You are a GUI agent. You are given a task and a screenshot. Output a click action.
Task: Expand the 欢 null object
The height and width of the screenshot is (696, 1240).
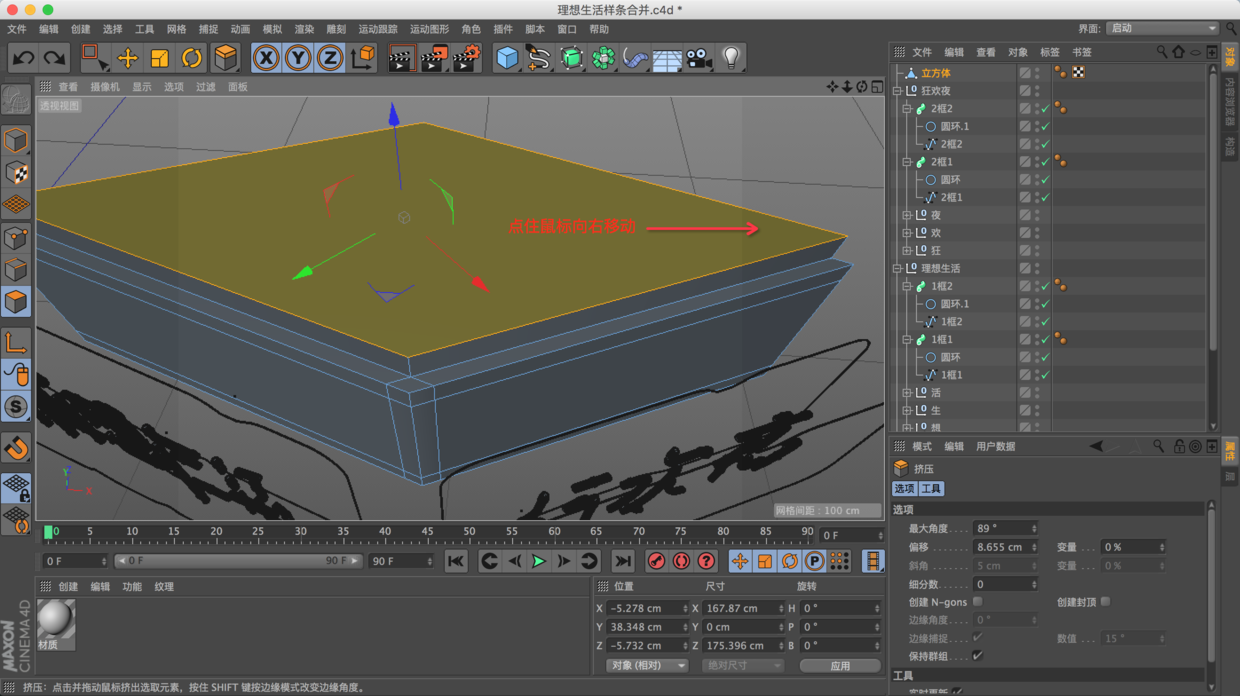(x=907, y=233)
